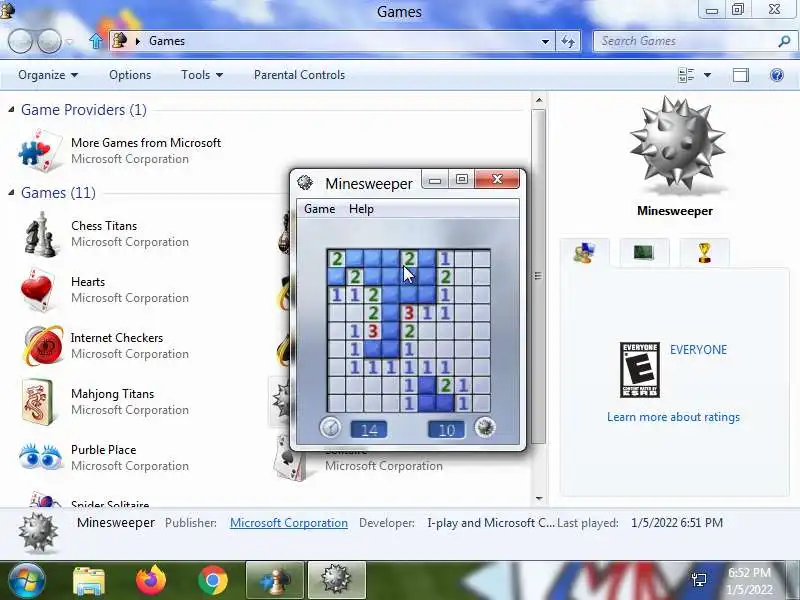Click the games list vertical scrollbar thumb

(539, 276)
